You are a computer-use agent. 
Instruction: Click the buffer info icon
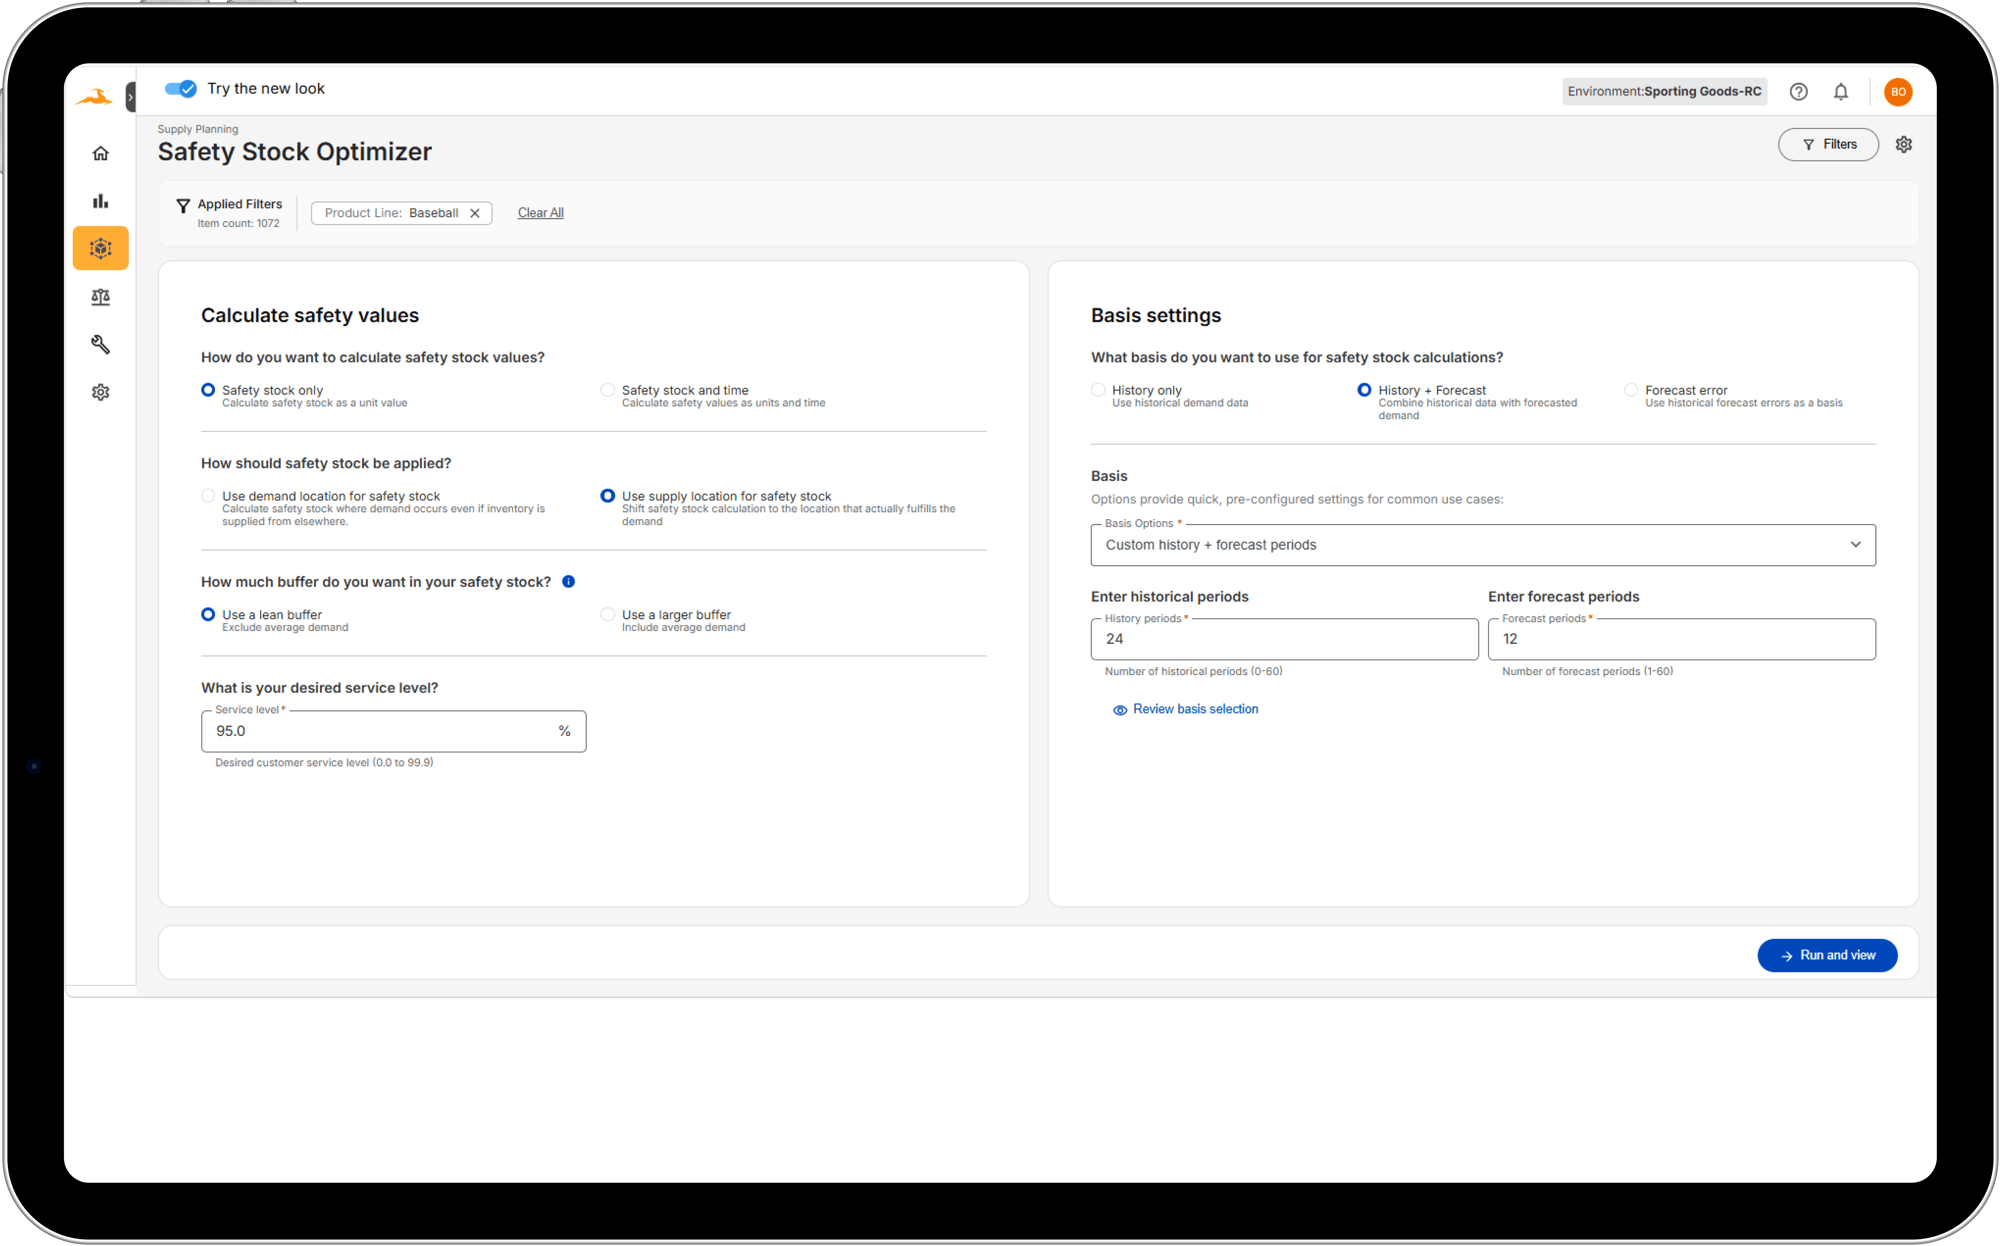[x=568, y=582]
